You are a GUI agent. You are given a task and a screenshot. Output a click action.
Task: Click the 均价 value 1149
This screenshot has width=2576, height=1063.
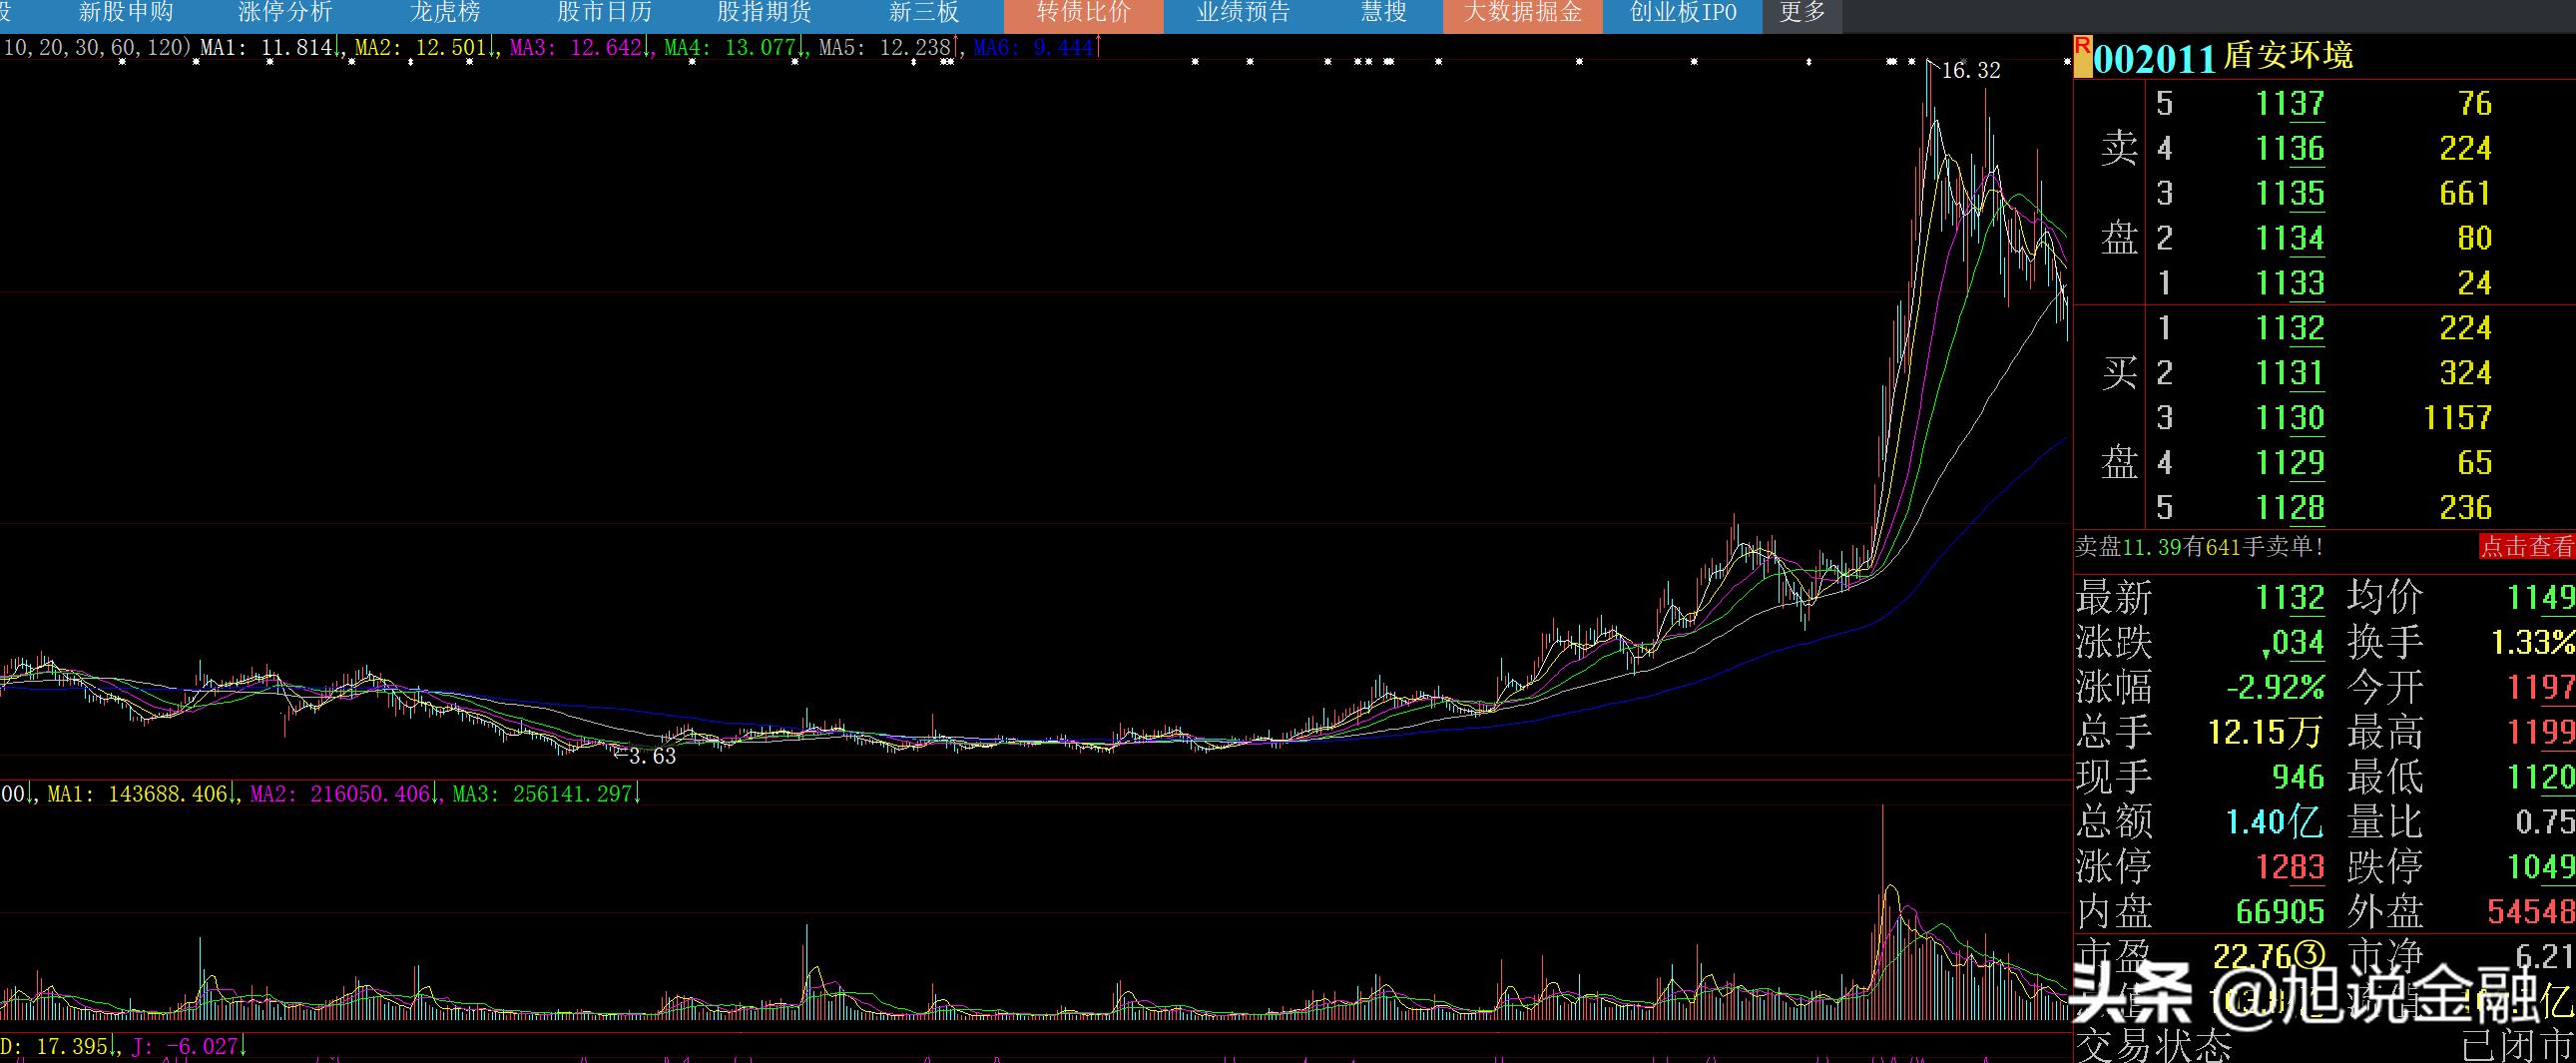click(x=2541, y=598)
